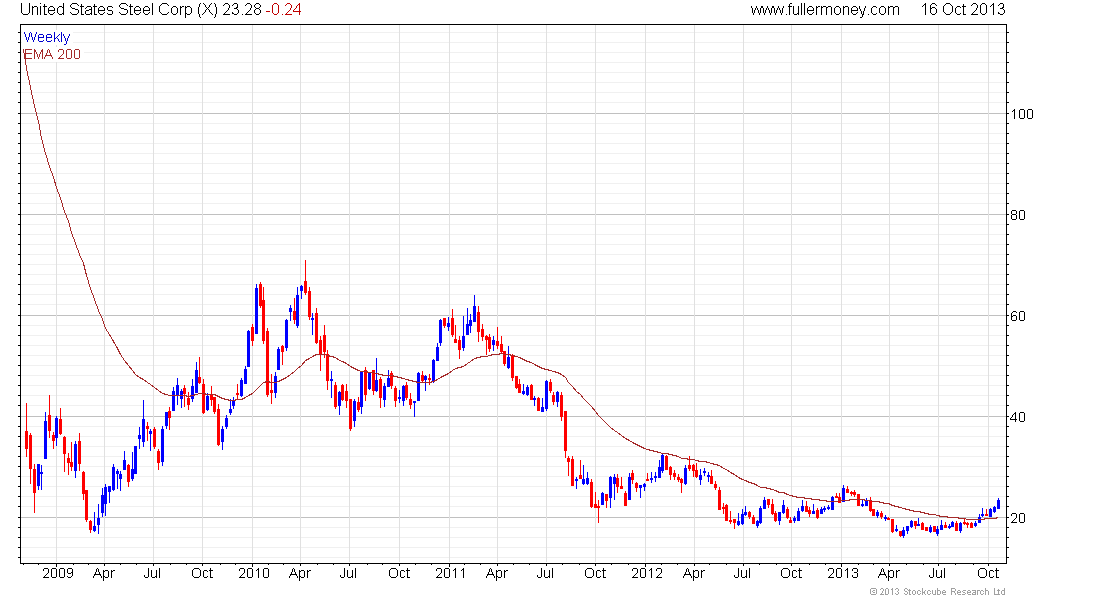The height and width of the screenshot is (600, 1100).
Task: Click the 'Apr' label following 2009
Action: click(x=104, y=574)
